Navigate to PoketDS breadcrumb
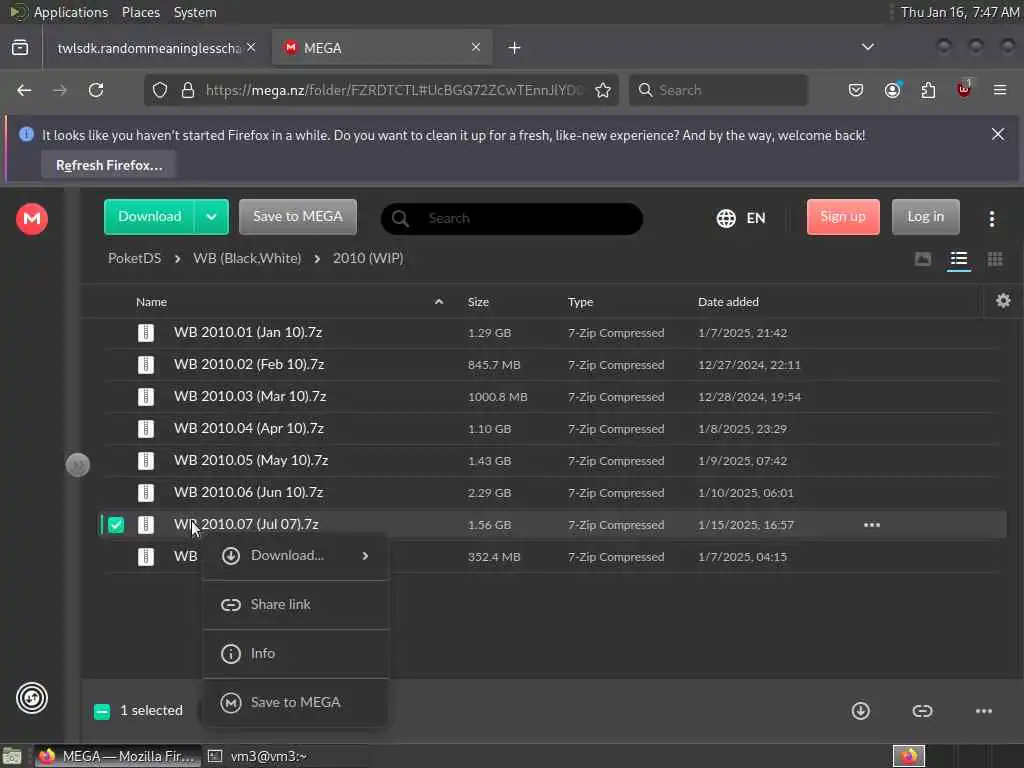The image size is (1024, 768). [x=135, y=258]
